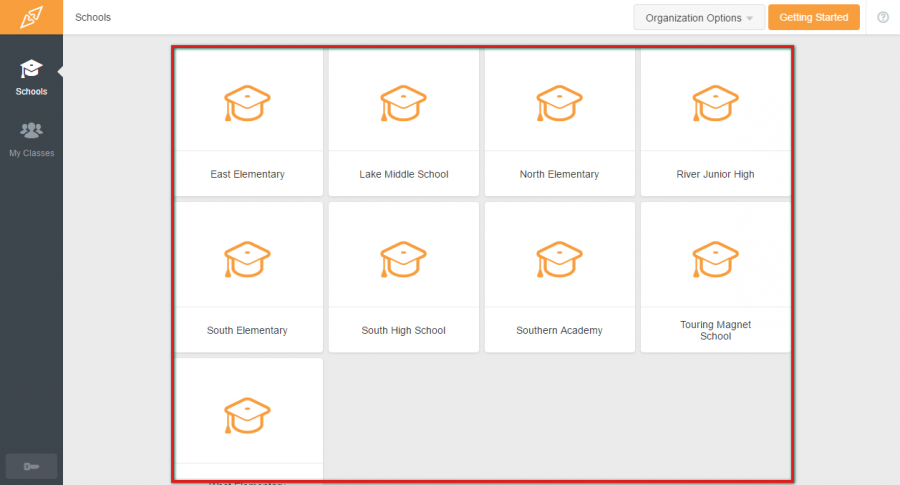Viewport: 900px width, 485px height.
Task: Click the bottom-row school's graduation cap icon
Action: tap(247, 416)
